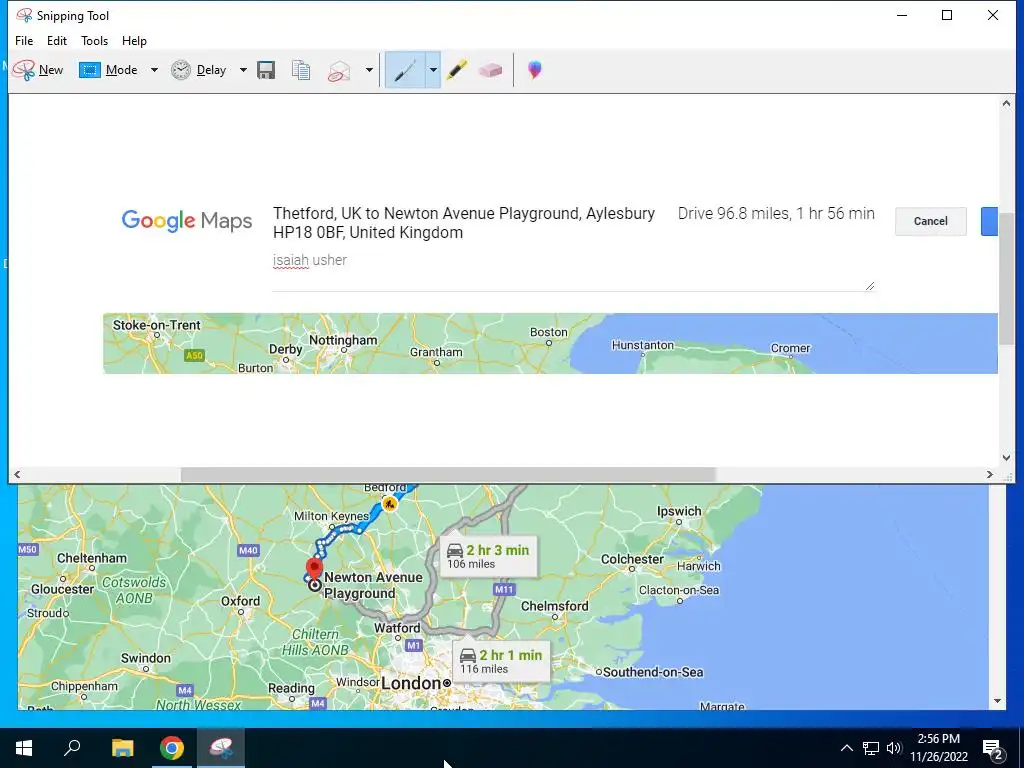Click Snipping Tool taskbar icon
This screenshot has width=1024, height=768.
221,748
